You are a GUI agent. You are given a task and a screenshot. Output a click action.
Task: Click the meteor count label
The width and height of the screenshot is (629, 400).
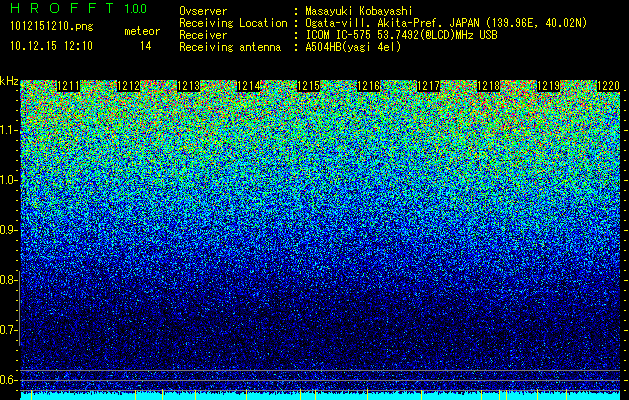pos(142,31)
